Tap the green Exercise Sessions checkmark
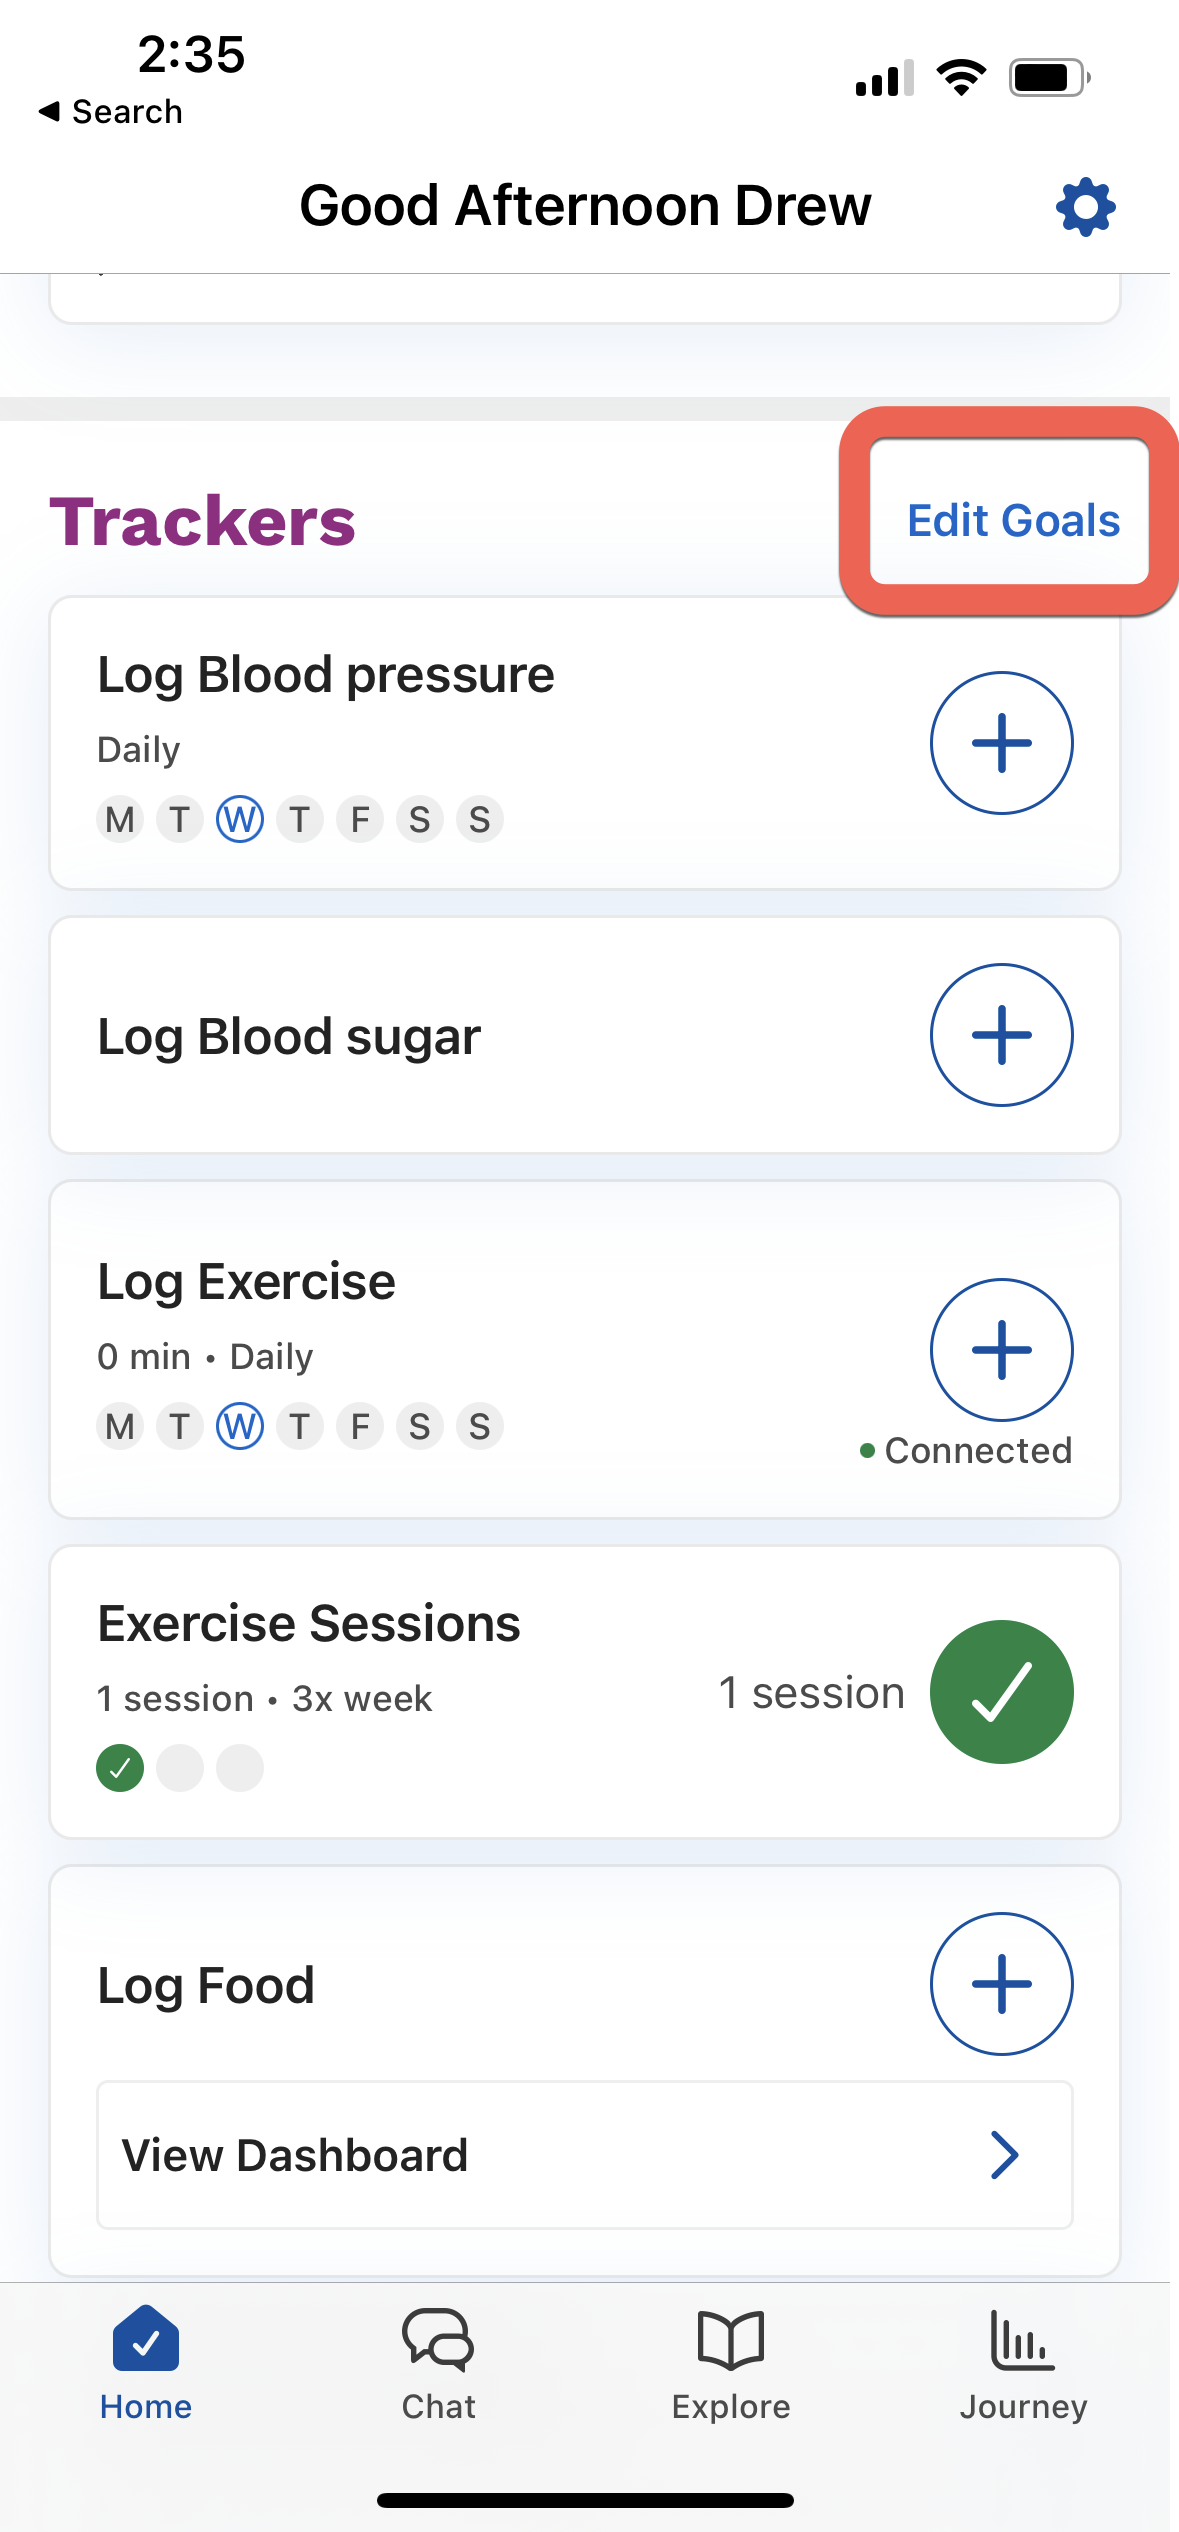 (x=1001, y=1692)
